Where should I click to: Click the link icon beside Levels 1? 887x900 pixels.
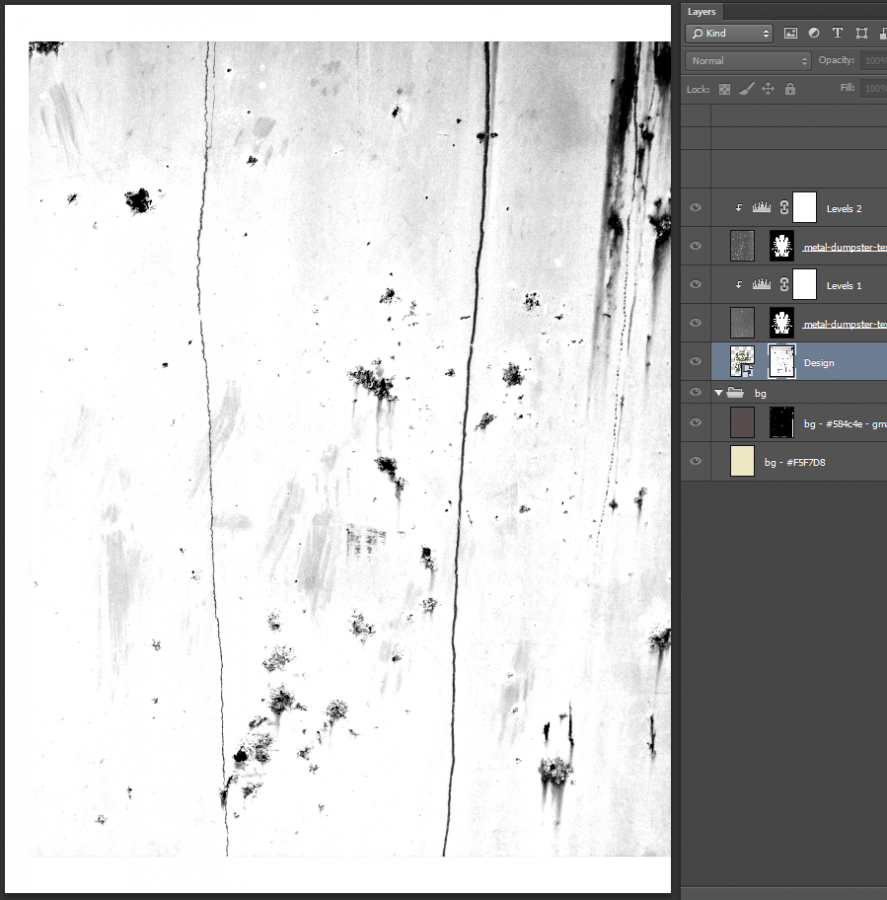tap(783, 284)
